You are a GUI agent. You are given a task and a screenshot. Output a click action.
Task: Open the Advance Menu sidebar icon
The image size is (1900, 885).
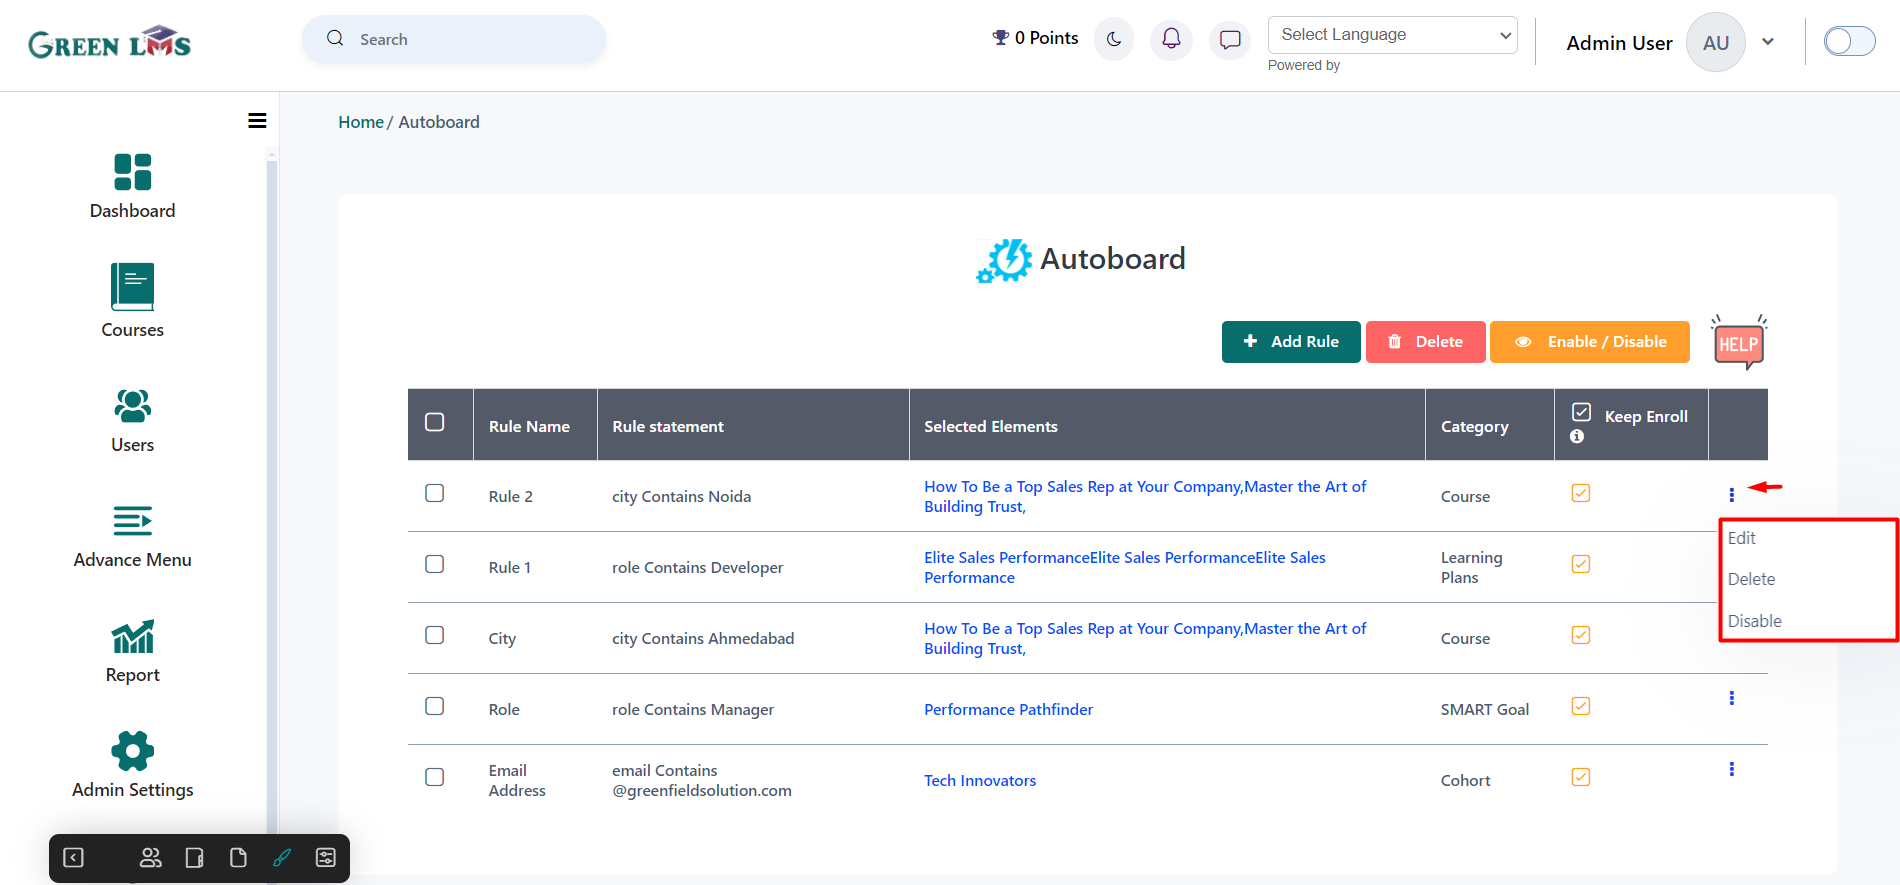pyautogui.click(x=132, y=521)
